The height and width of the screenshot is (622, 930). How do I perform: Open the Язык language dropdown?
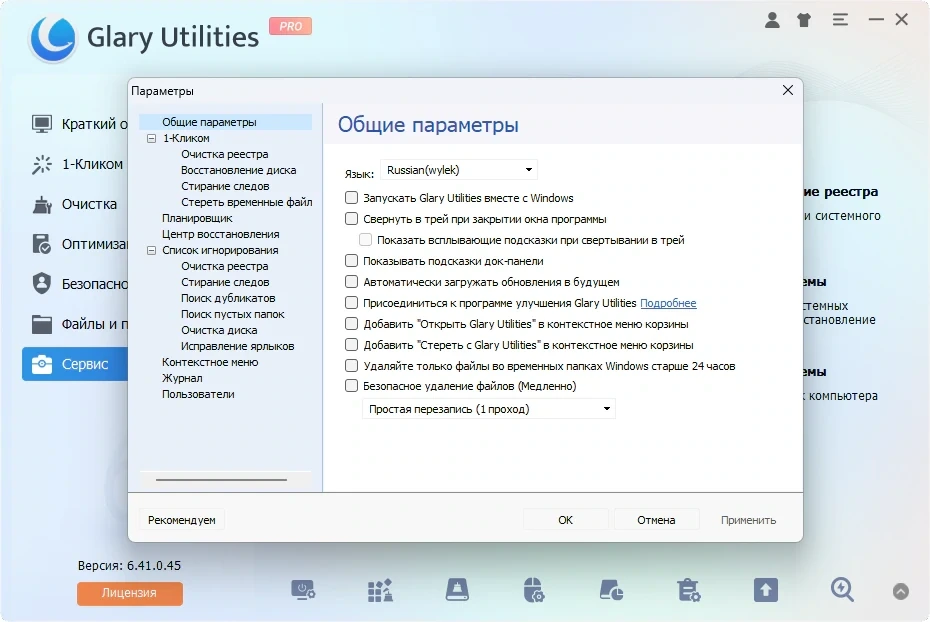click(458, 170)
